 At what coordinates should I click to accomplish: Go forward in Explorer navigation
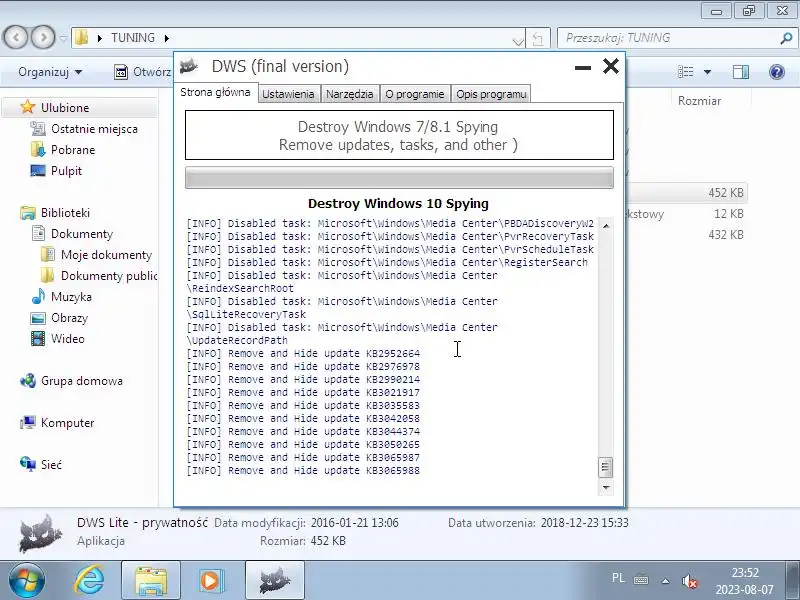click(43, 37)
